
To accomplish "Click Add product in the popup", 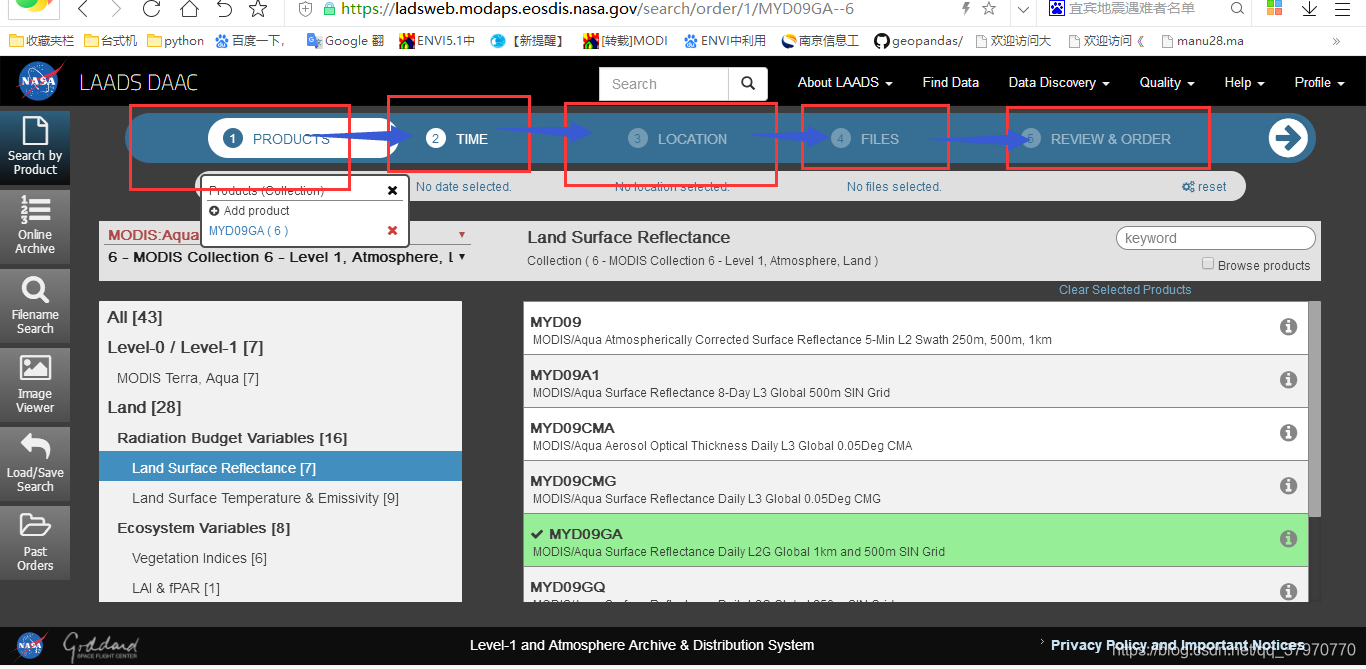I will coord(249,211).
